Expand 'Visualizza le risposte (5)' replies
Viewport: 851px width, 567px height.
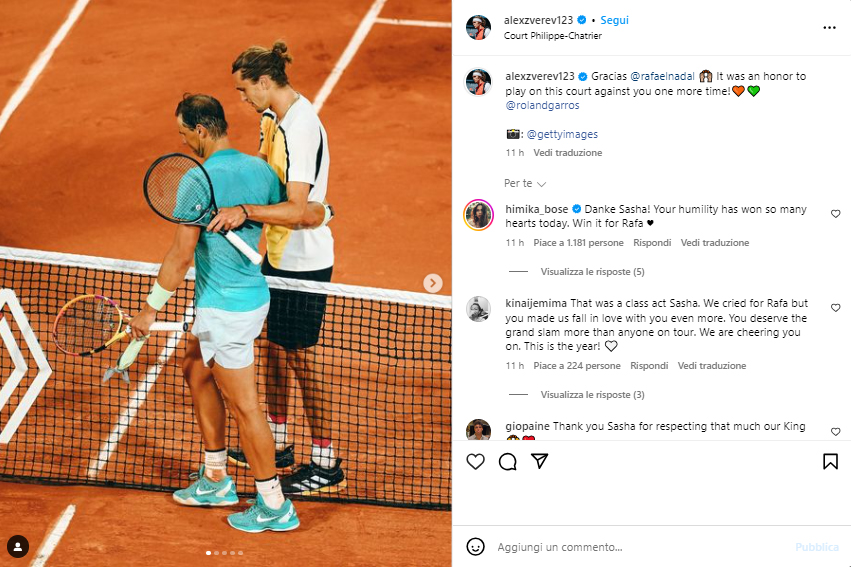pyautogui.click(x=592, y=271)
